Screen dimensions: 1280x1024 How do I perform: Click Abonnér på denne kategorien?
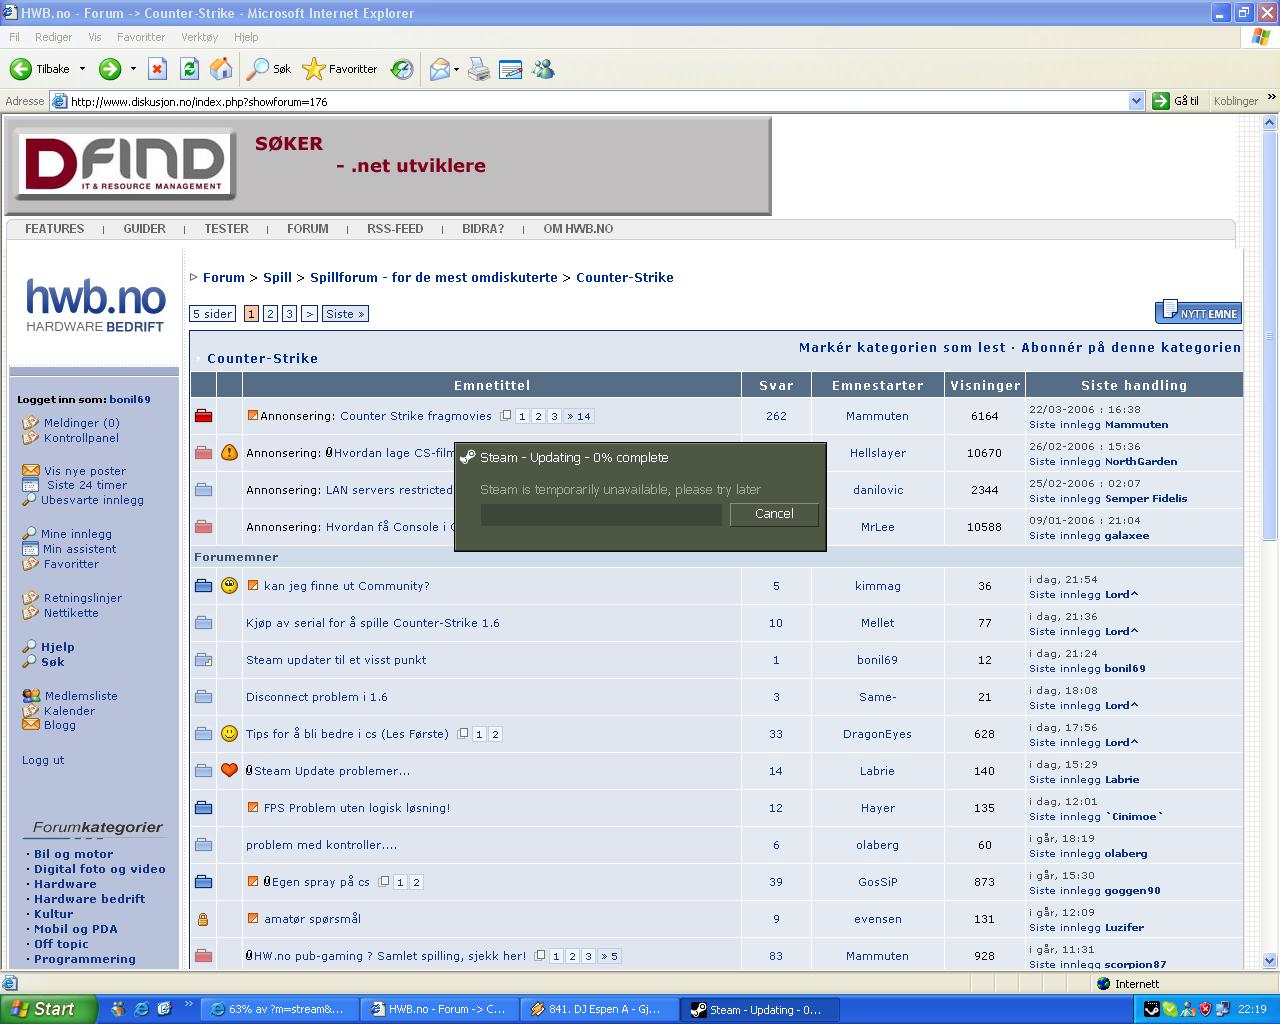pos(1131,348)
